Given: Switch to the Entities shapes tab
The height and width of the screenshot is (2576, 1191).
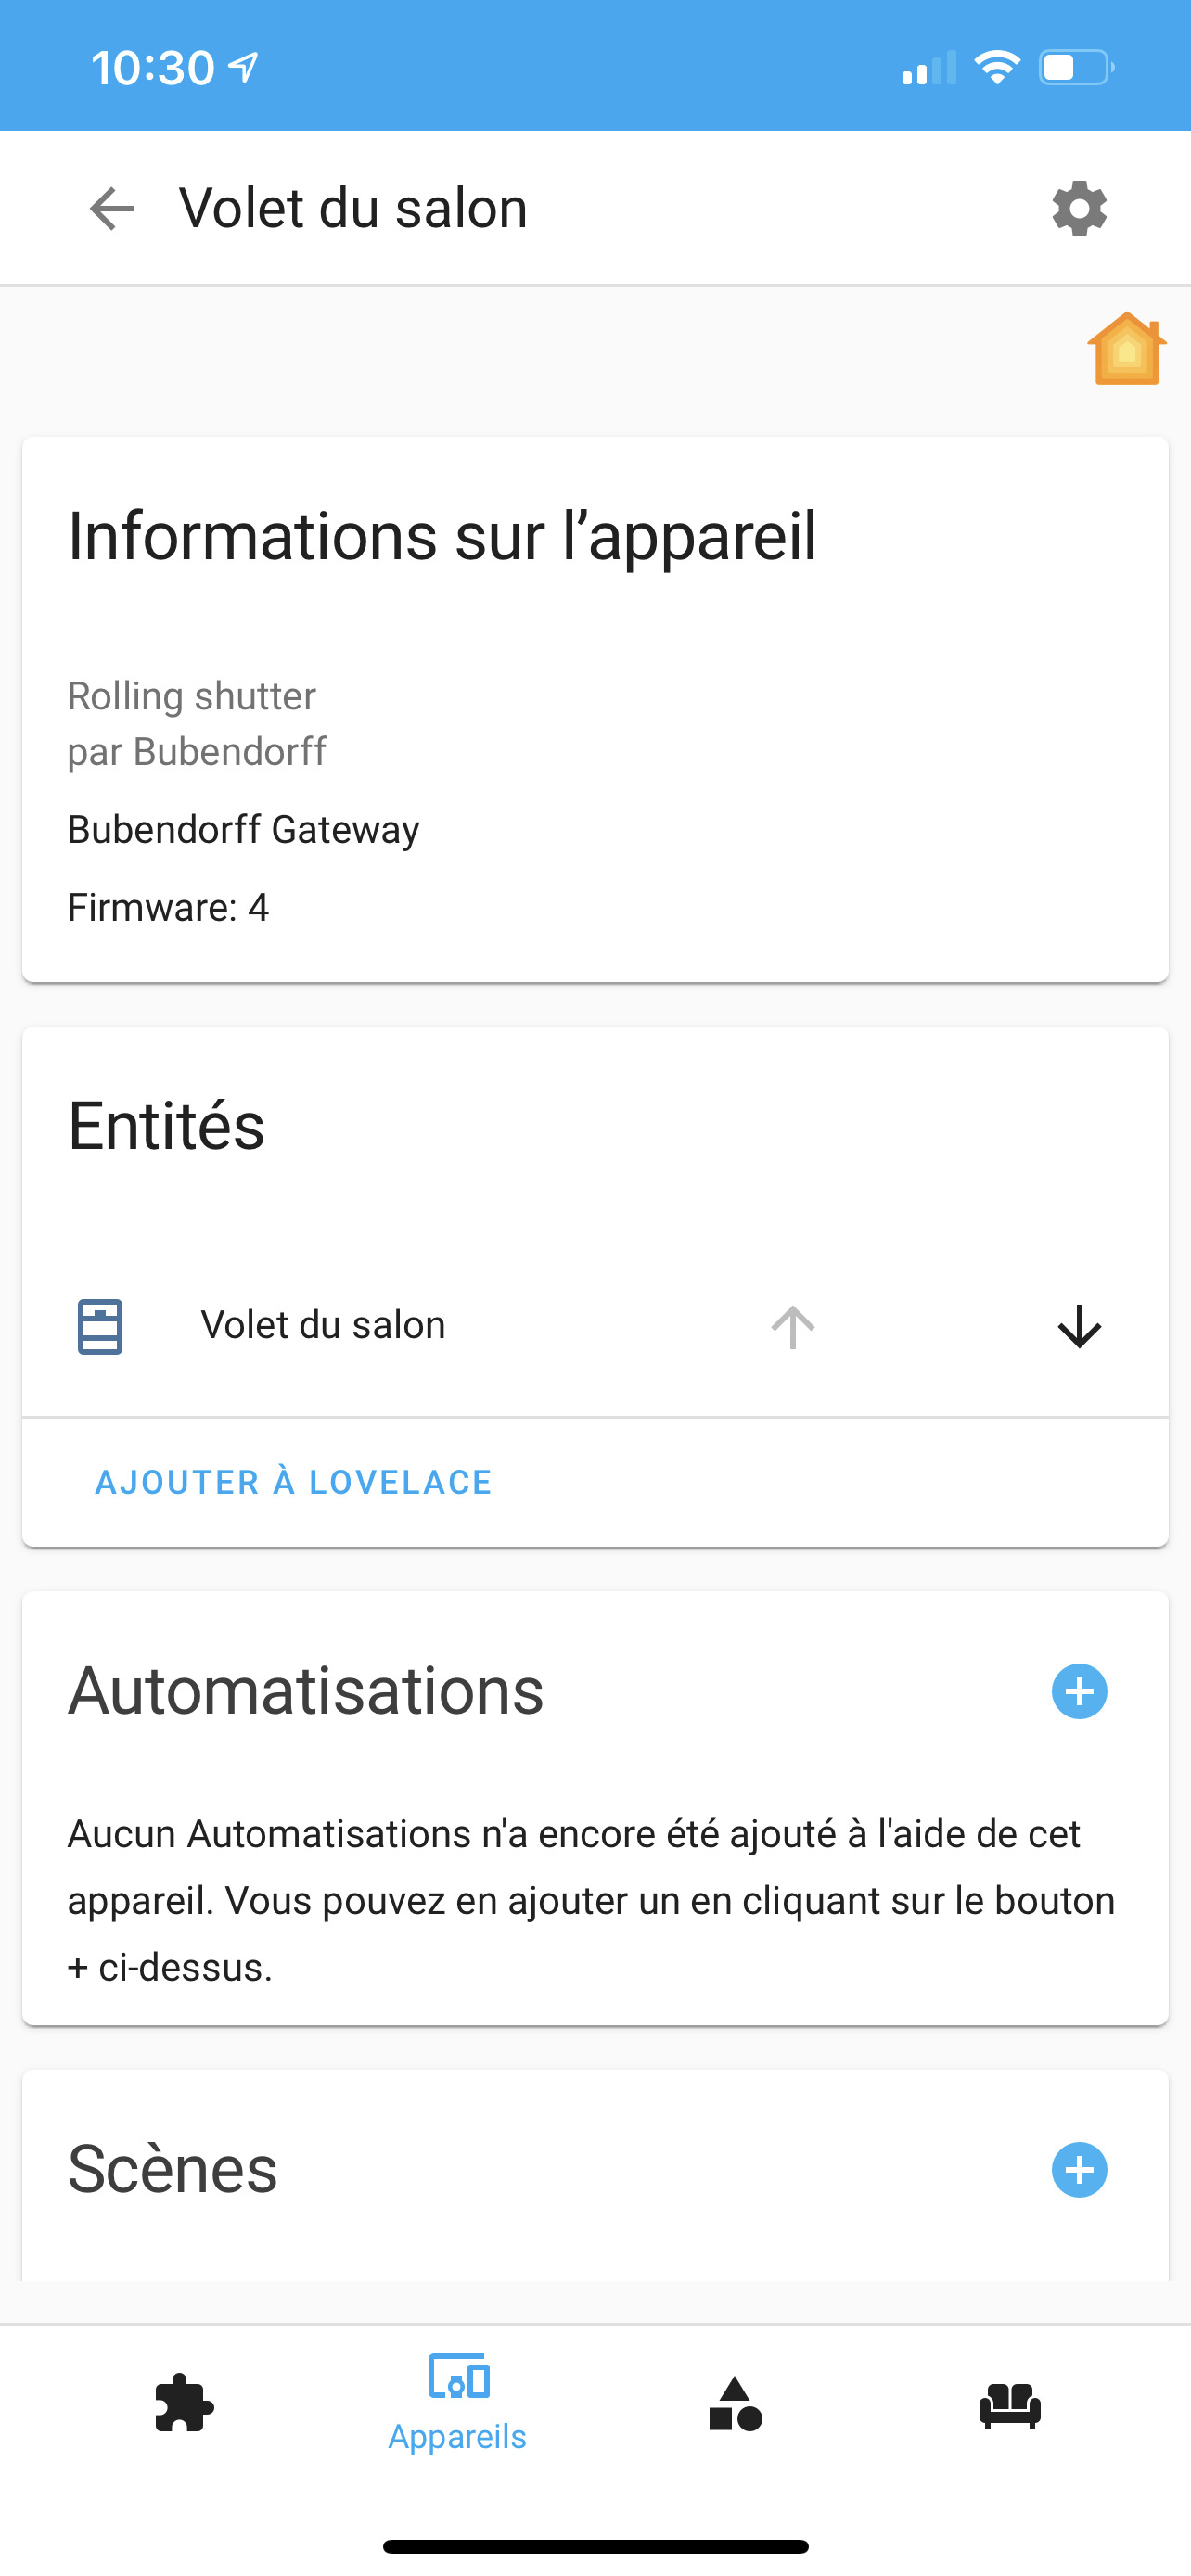Looking at the screenshot, I should pyautogui.click(x=735, y=2403).
